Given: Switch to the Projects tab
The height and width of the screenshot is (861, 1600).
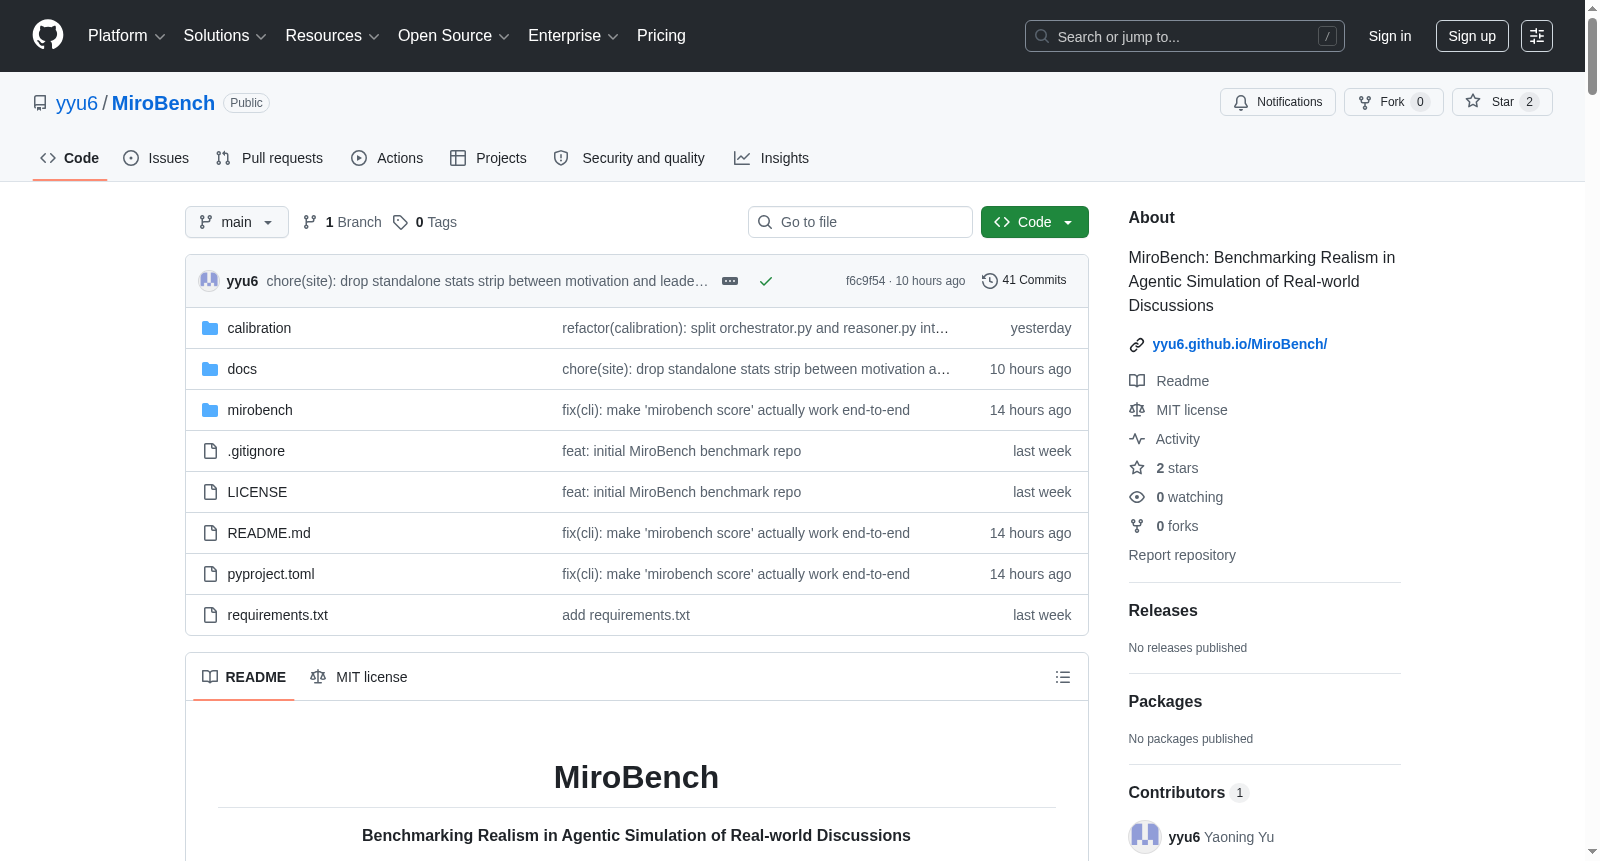Looking at the screenshot, I should coord(488,158).
